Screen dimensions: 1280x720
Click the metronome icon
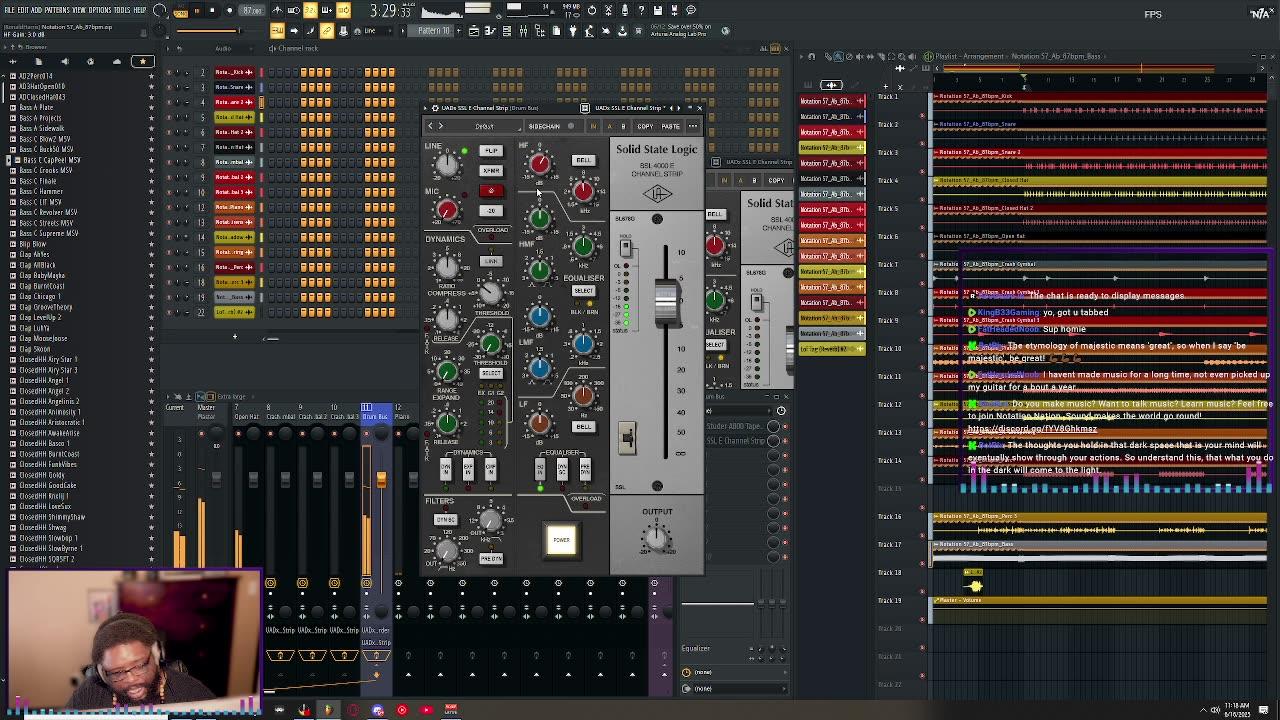(277, 10)
